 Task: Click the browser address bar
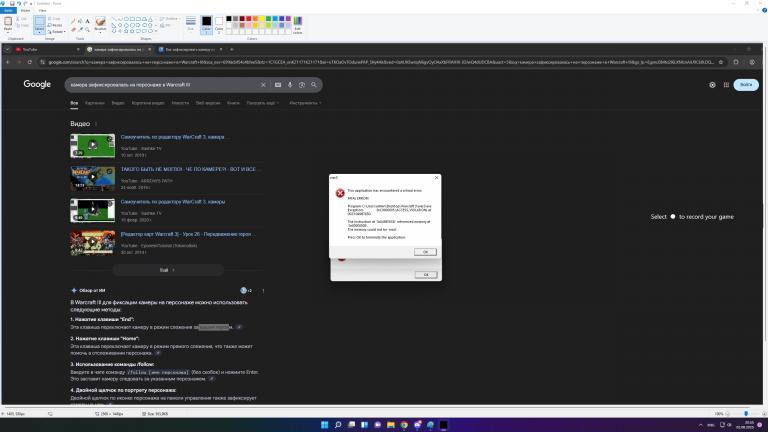click(381, 62)
